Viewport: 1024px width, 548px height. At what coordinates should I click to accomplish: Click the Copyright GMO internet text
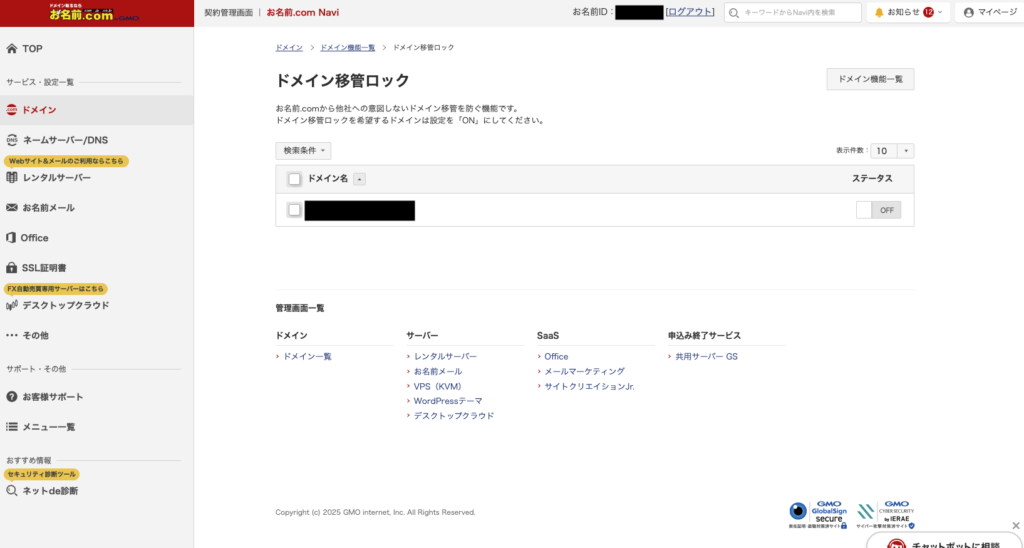[x=376, y=513]
